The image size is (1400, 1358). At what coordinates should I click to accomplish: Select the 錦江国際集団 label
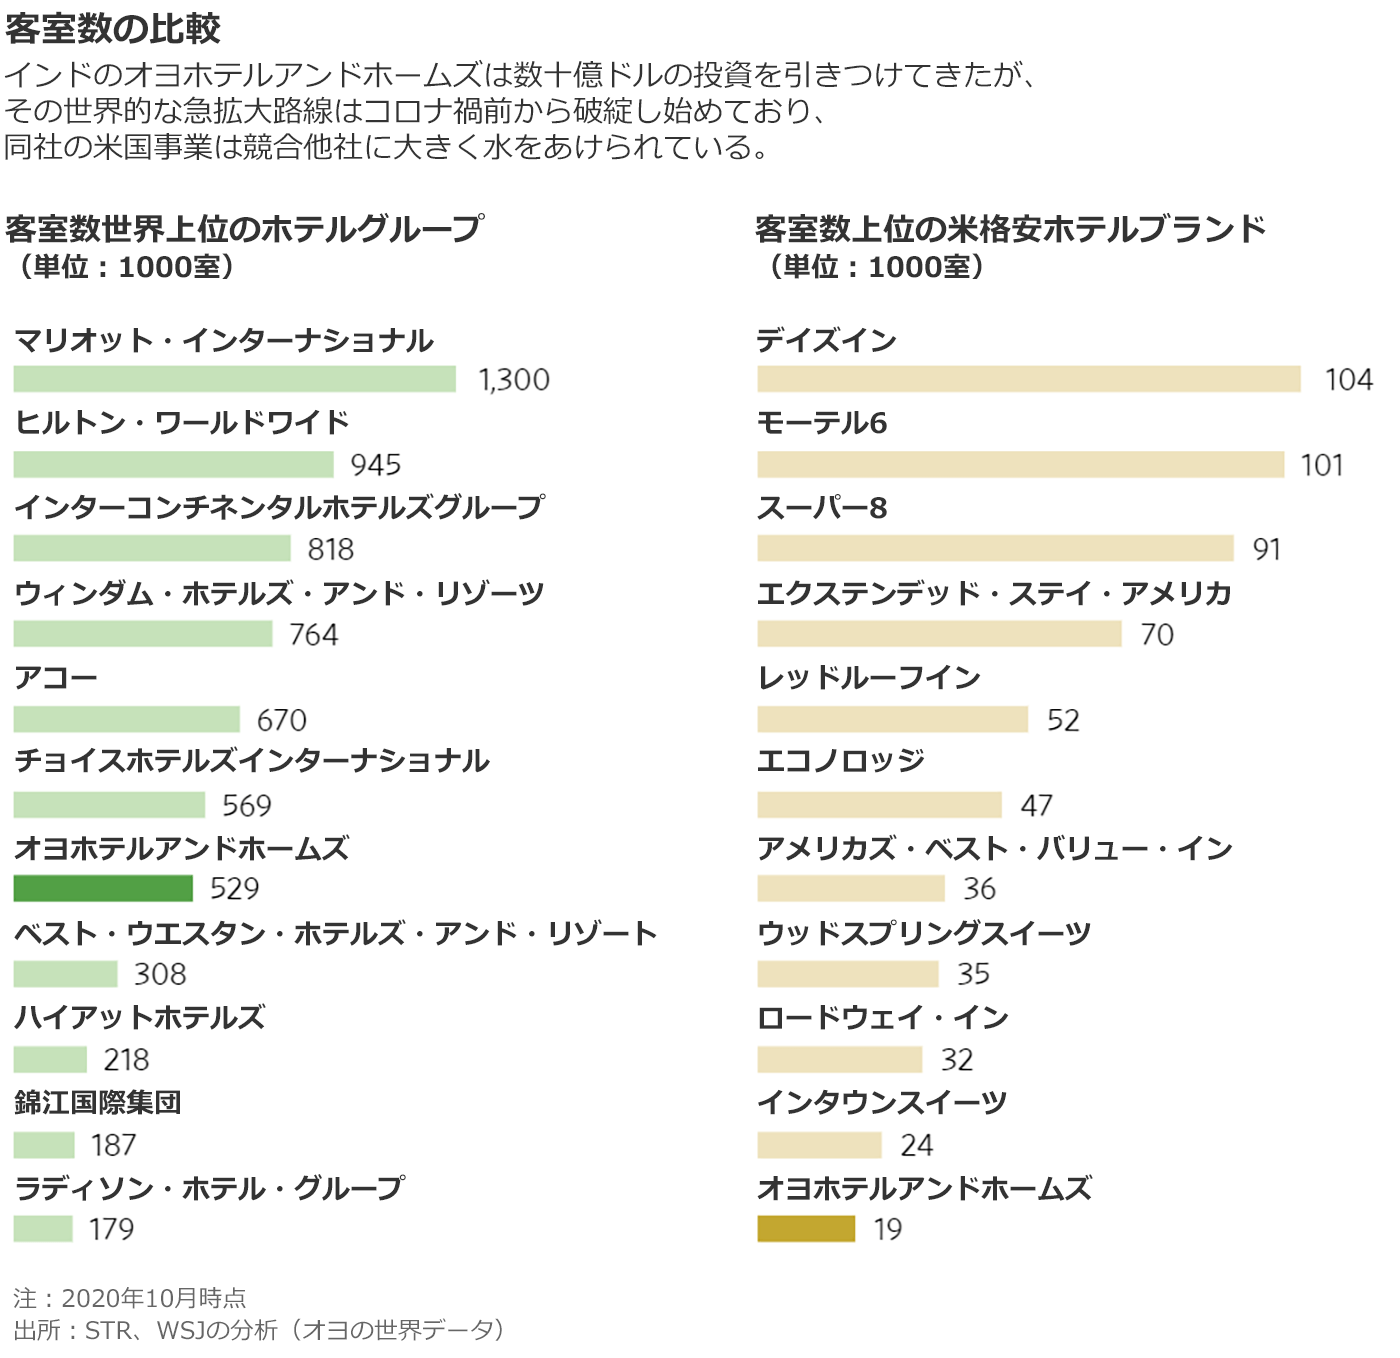(98, 1103)
